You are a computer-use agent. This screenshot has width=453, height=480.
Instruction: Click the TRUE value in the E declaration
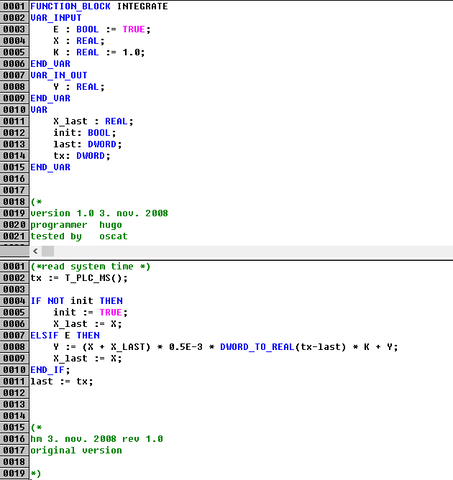click(x=134, y=29)
